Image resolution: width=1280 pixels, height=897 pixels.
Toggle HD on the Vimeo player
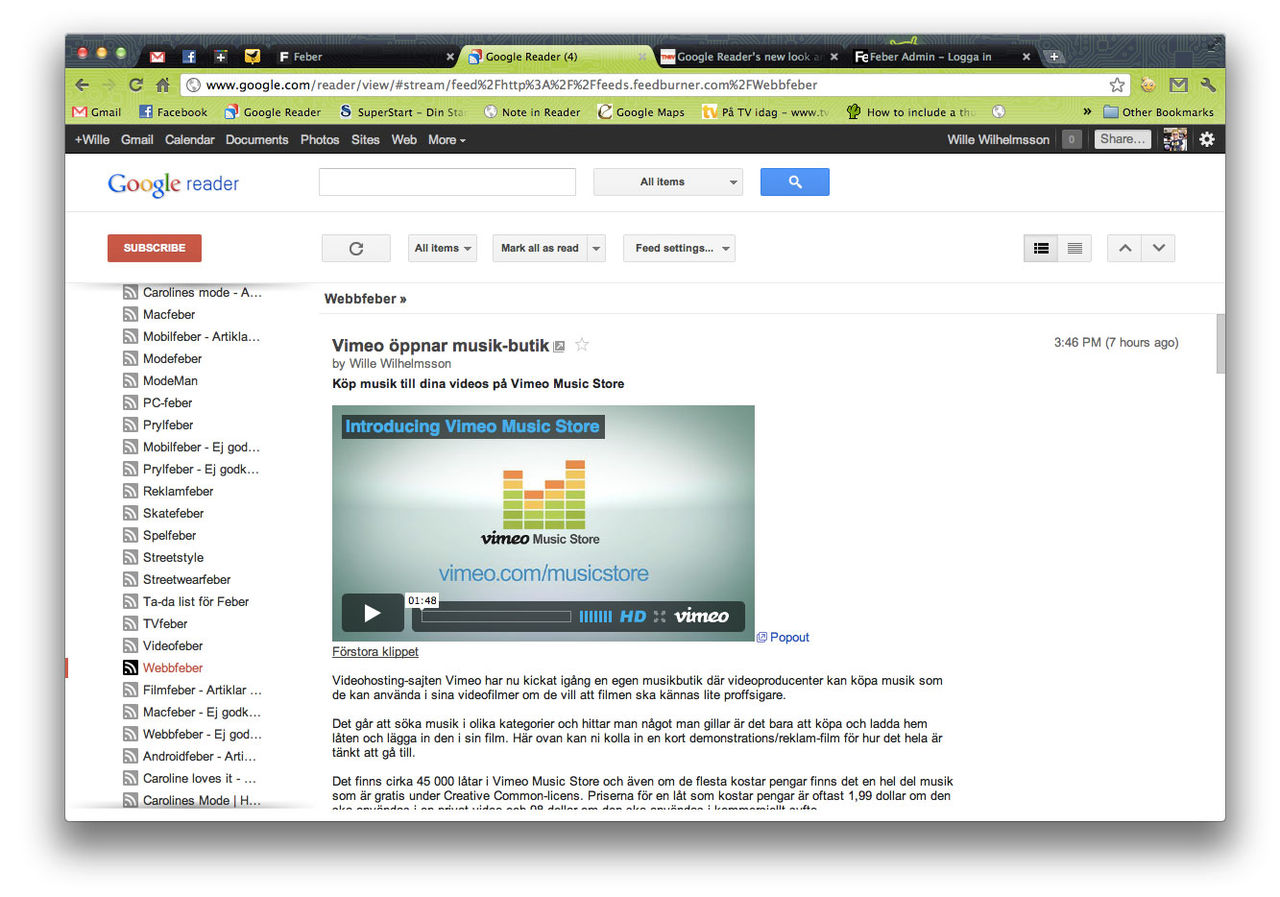(x=631, y=616)
